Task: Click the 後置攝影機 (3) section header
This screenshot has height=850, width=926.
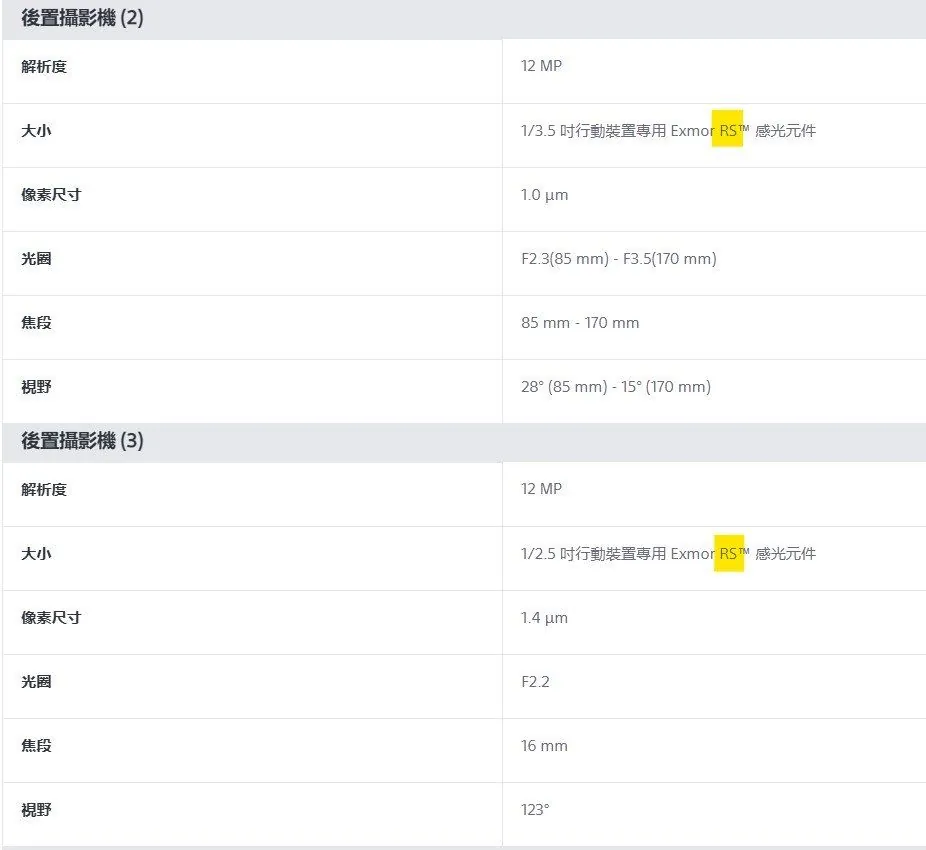Action: click(82, 441)
